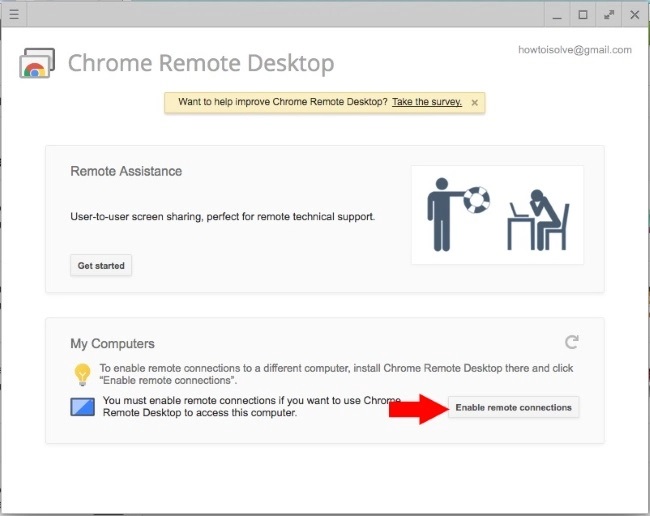Click the blue computer screen icon

click(x=82, y=407)
